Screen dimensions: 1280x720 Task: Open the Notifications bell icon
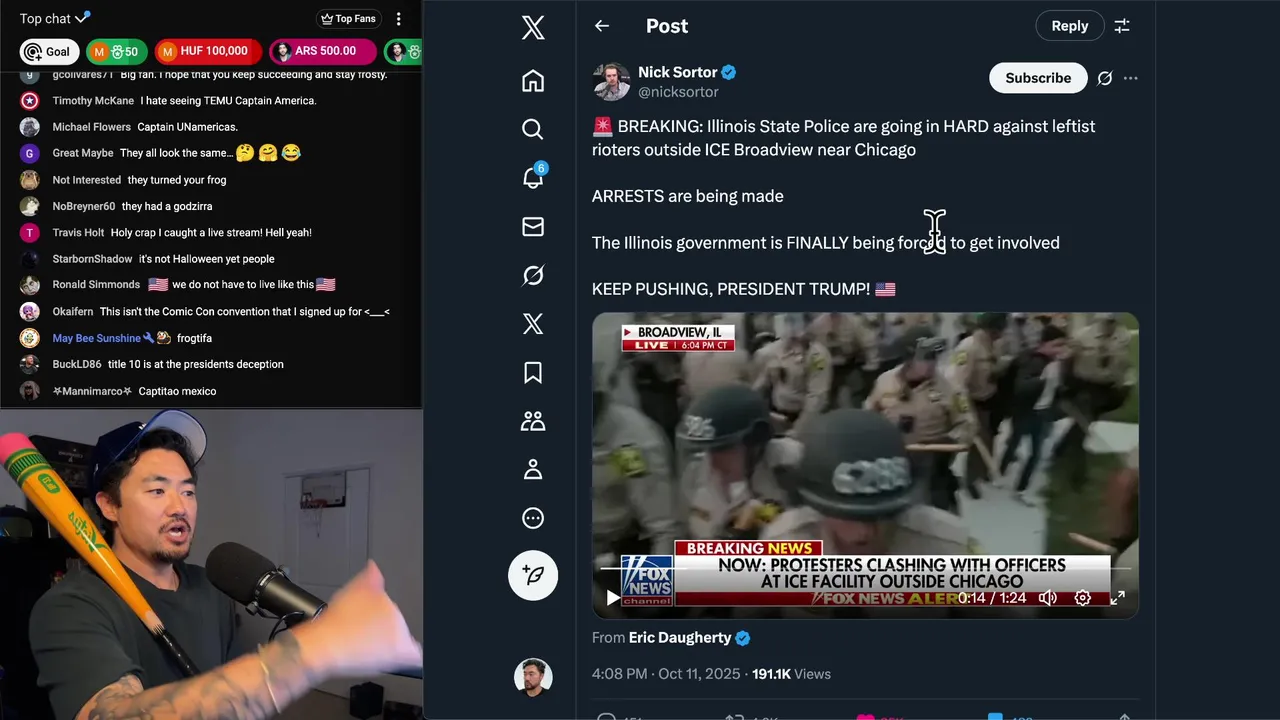533,177
